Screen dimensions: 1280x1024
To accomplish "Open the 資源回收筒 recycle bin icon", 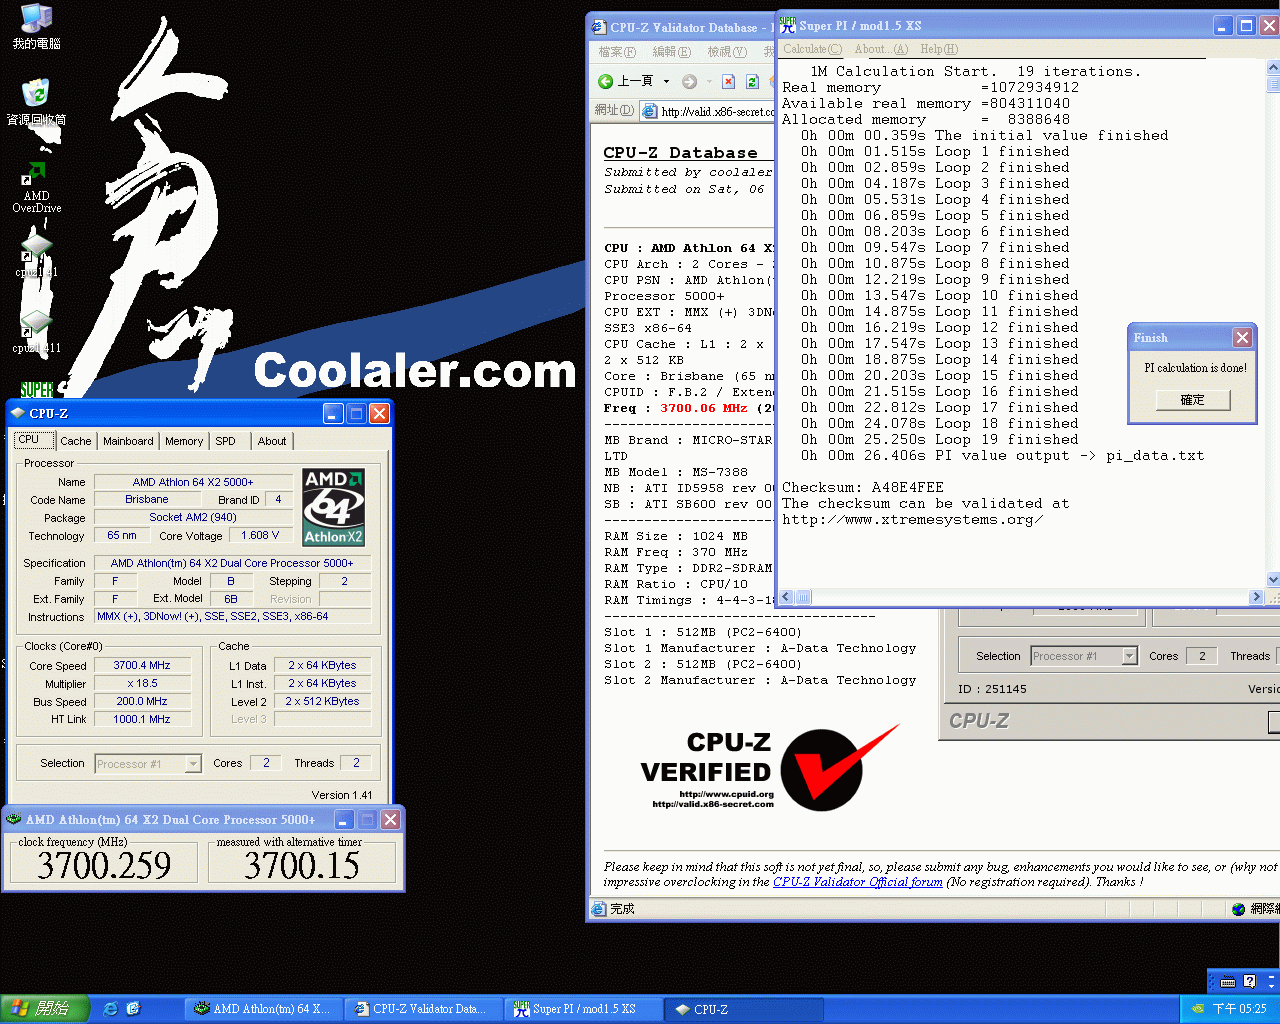I will pos(36,102).
